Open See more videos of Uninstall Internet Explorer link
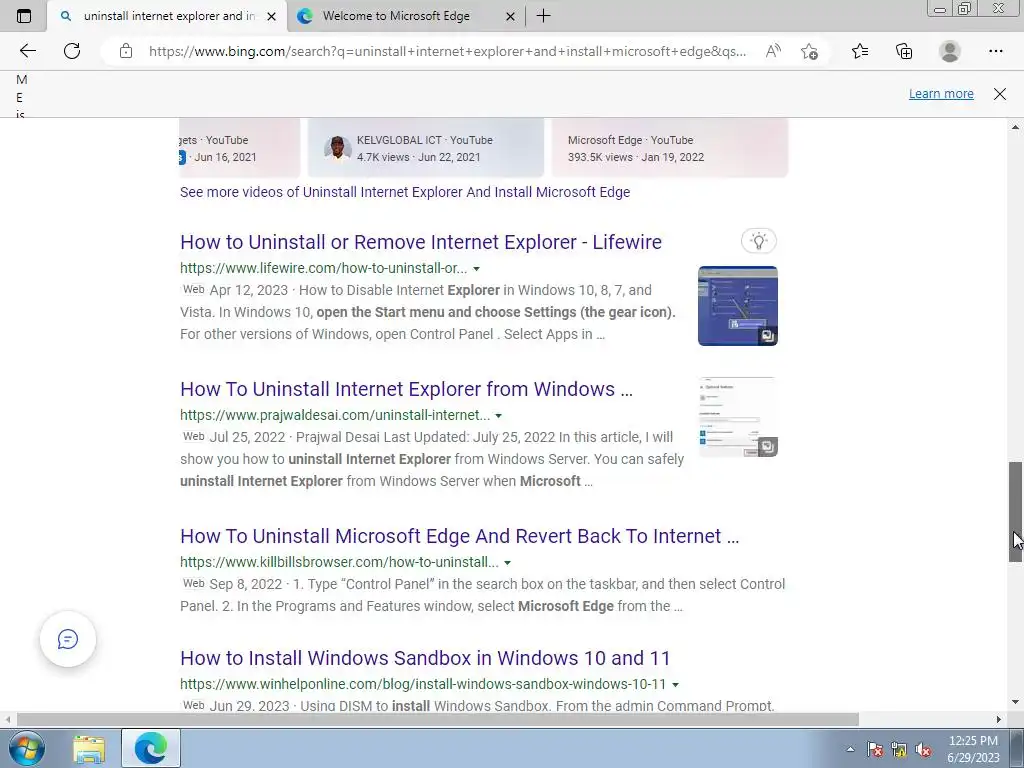Viewport: 1024px width, 768px height. click(405, 192)
